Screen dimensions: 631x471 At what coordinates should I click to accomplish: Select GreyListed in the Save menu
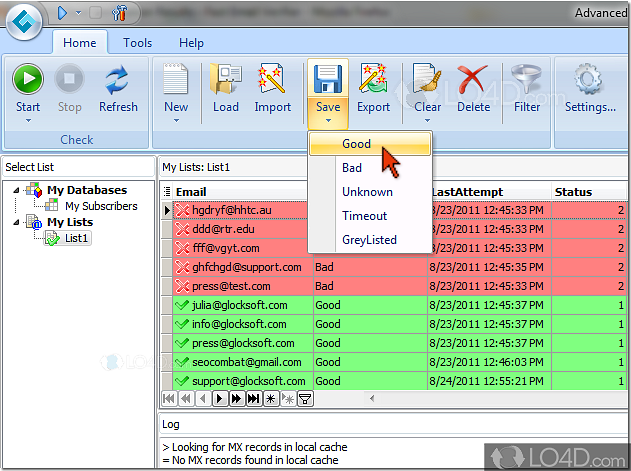pyautogui.click(x=369, y=240)
